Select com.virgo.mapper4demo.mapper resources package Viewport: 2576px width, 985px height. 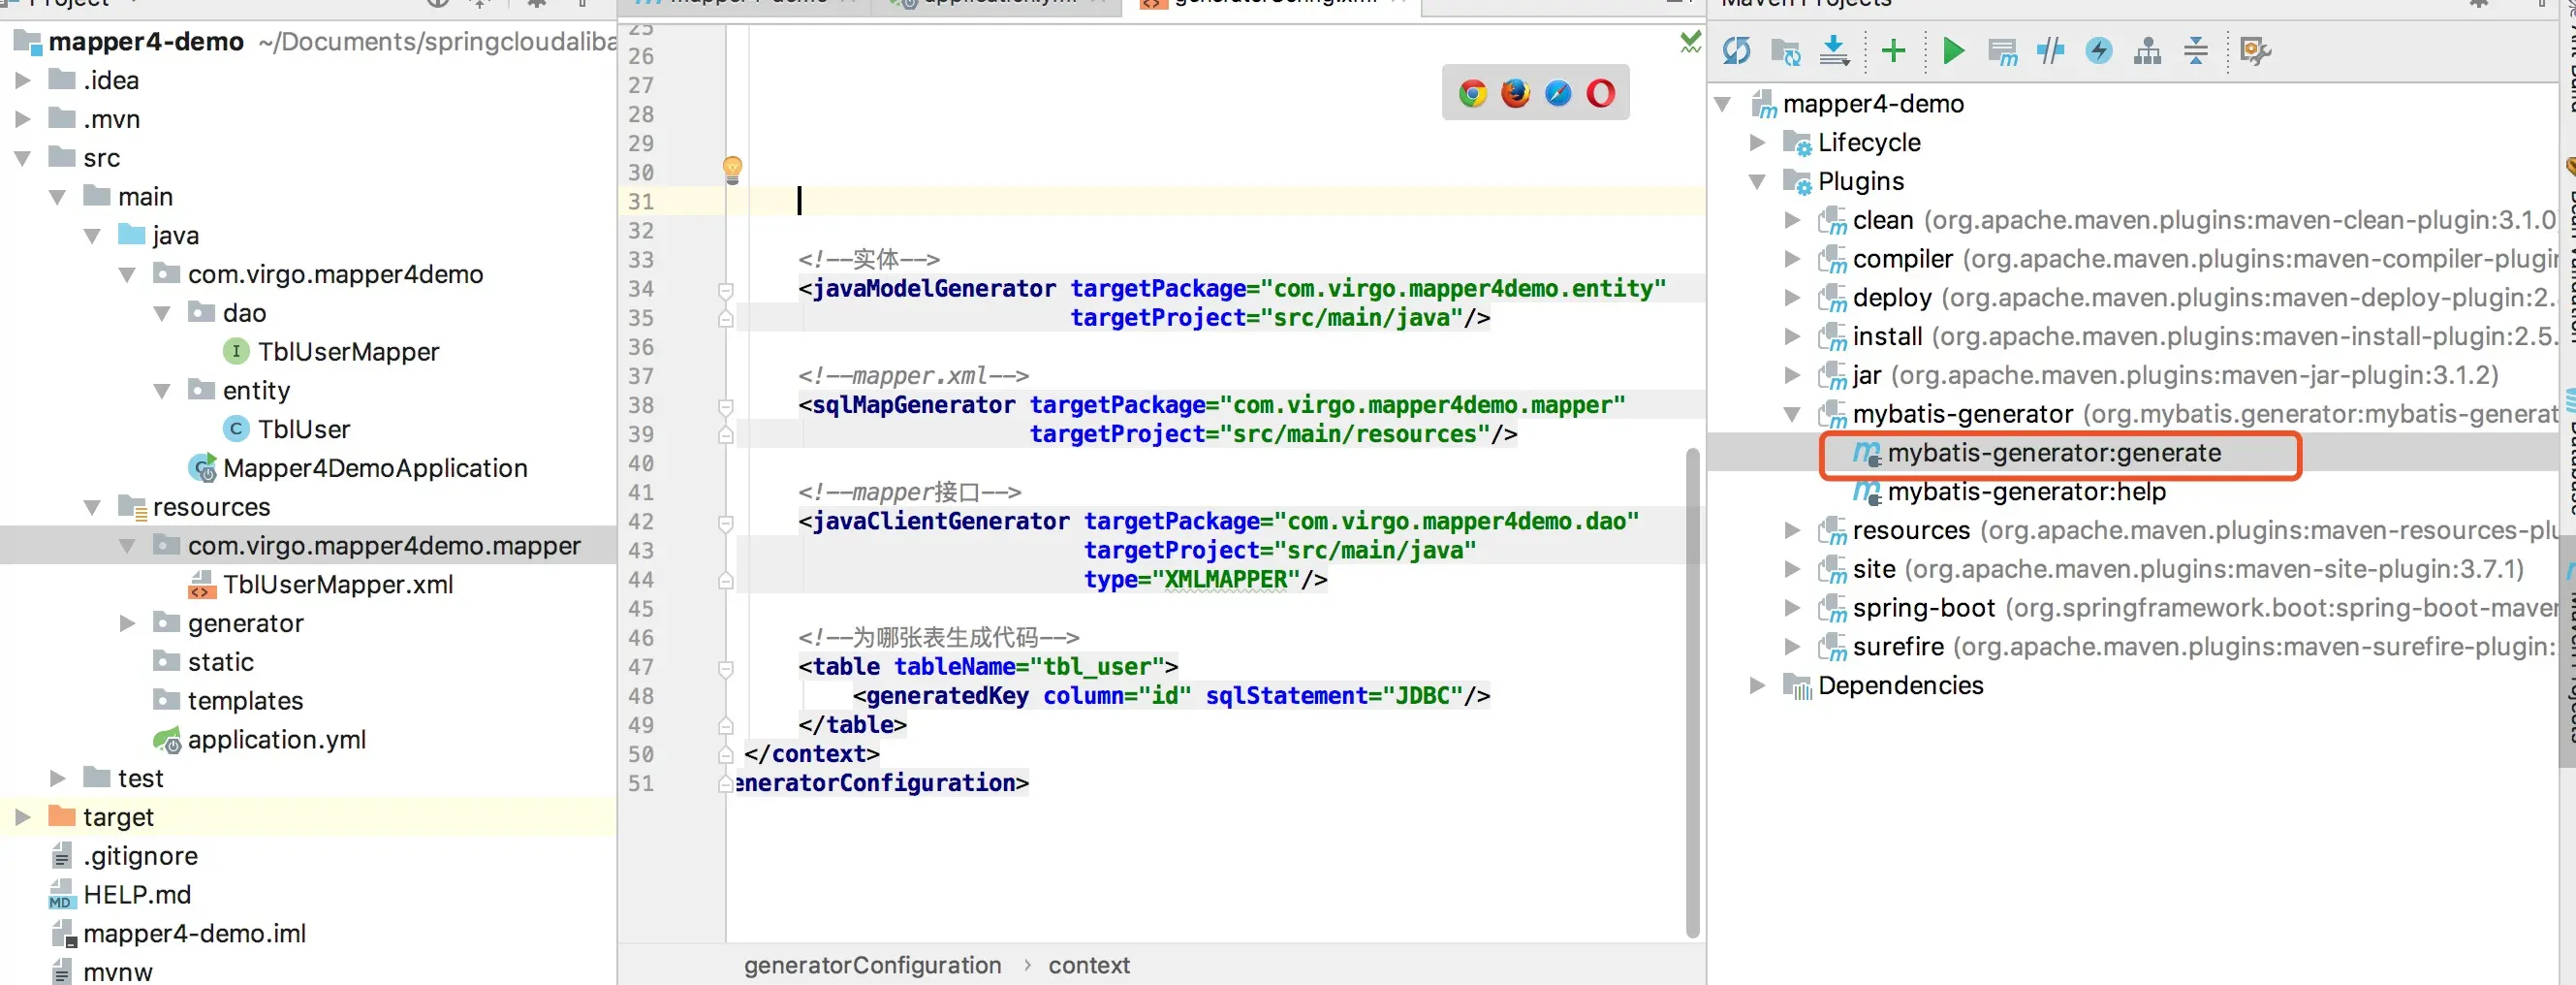point(384,545)
